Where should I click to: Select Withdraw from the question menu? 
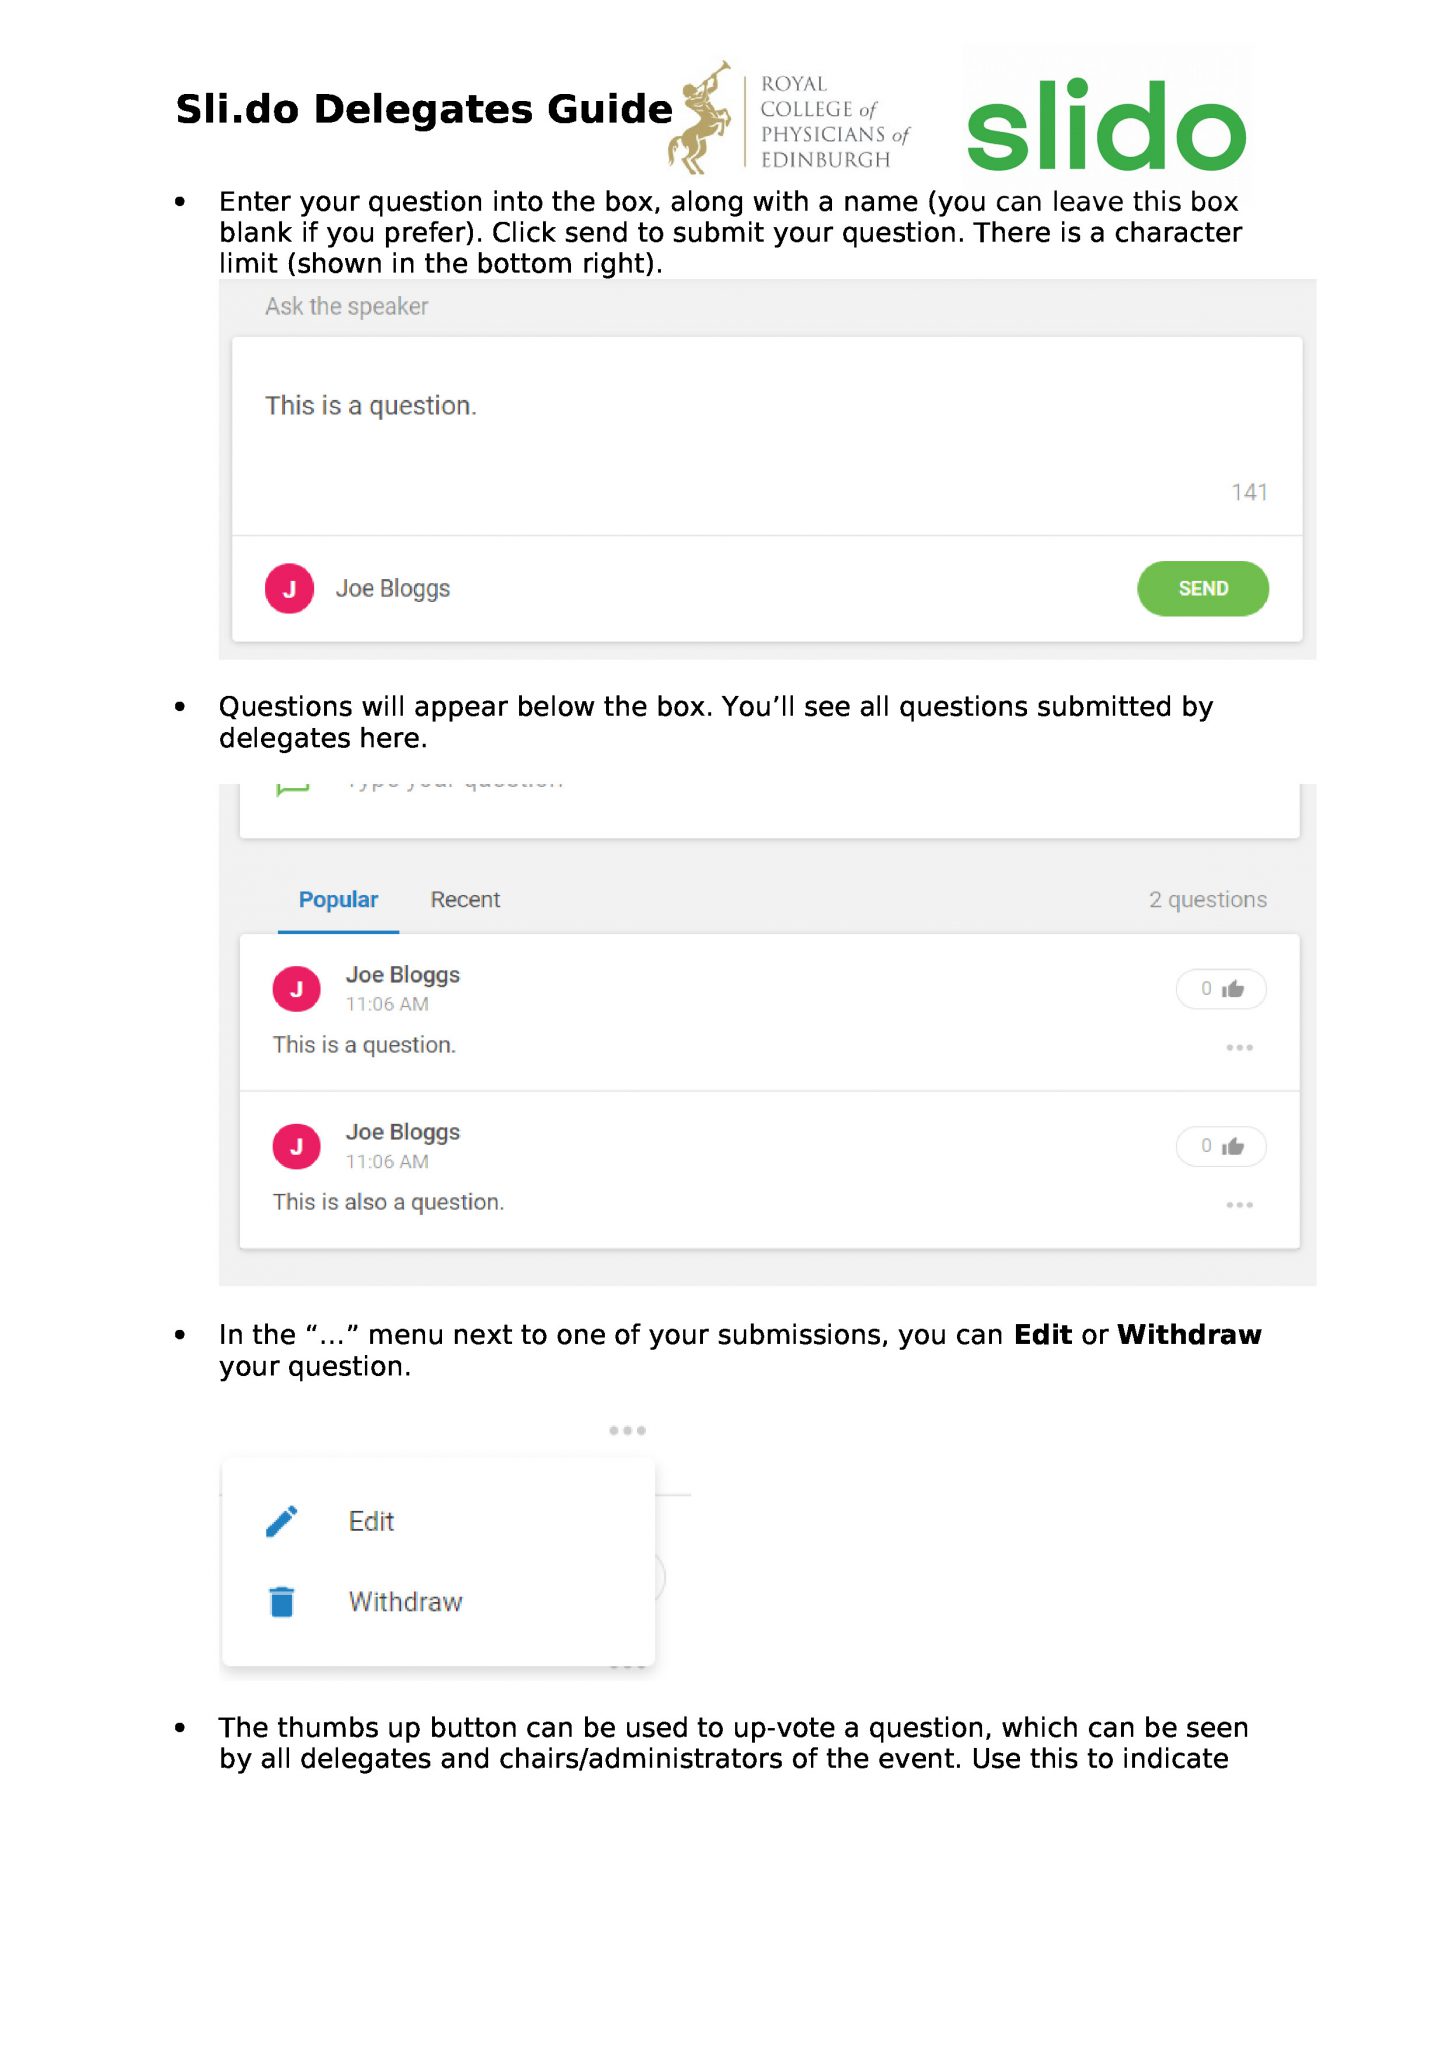coord(405,1601)
